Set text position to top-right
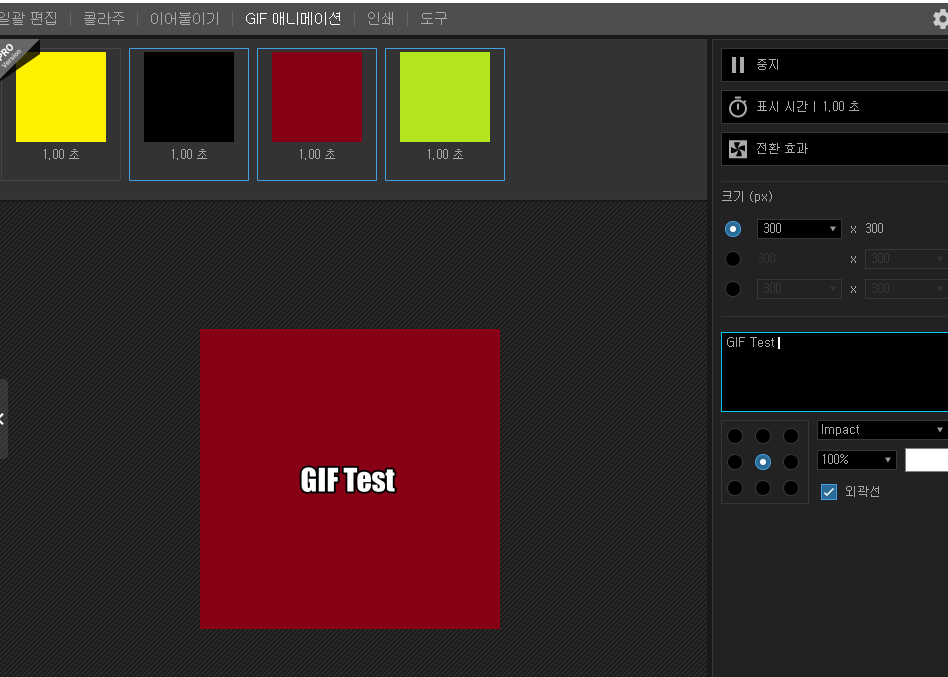This screenshot has height=677, width=948. click(x=791, y=436)
